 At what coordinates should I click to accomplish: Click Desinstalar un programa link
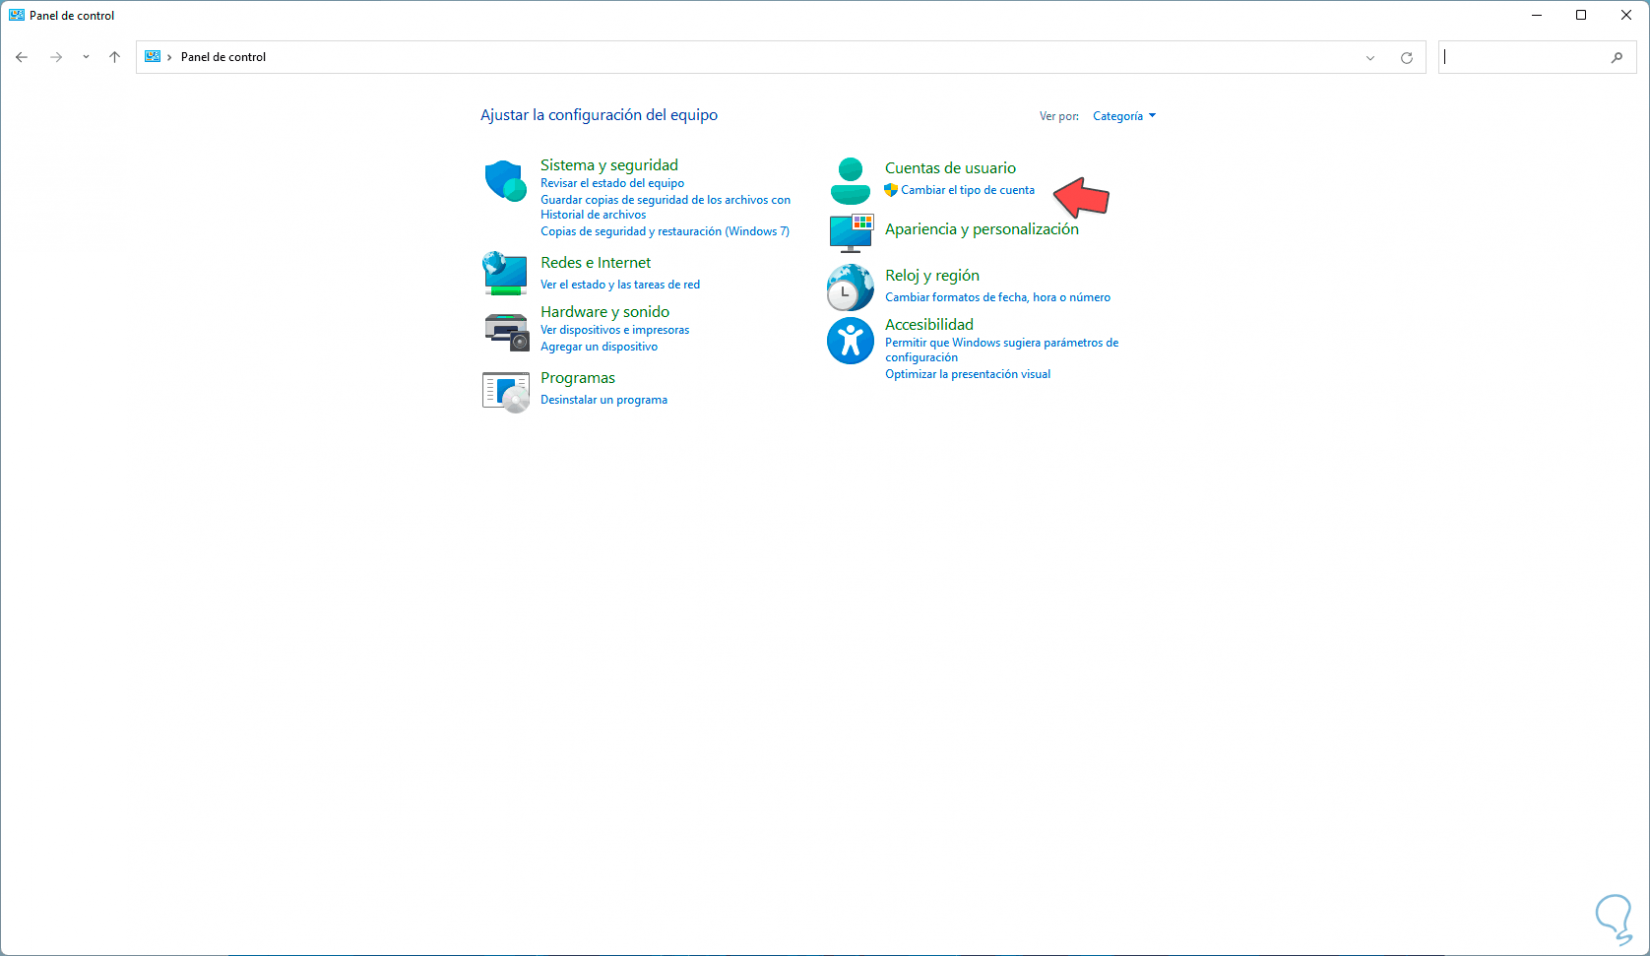coord(603,400)
